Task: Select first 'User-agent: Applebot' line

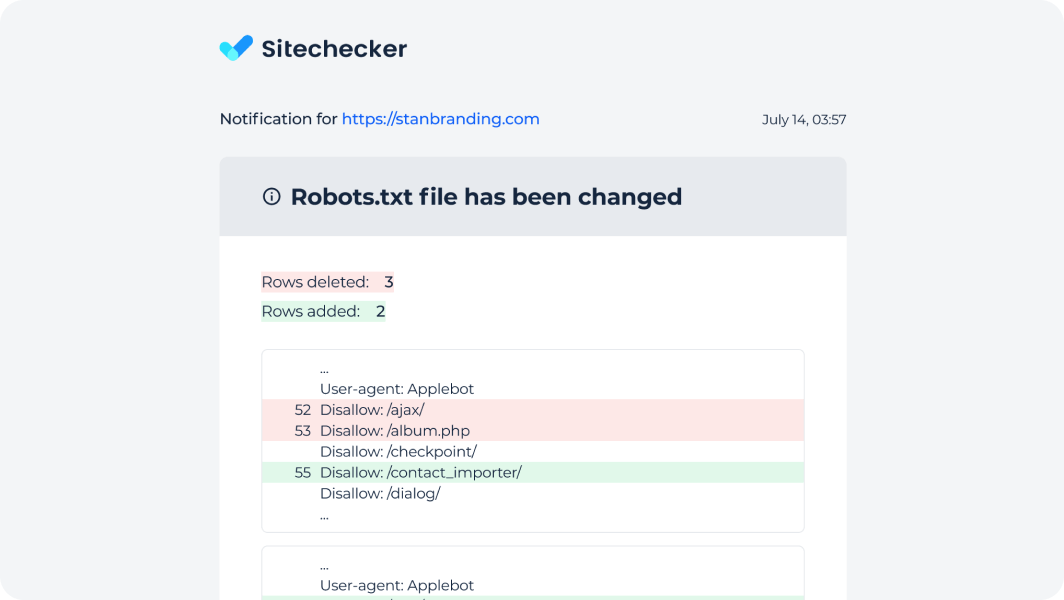Action: click(397, 389)
